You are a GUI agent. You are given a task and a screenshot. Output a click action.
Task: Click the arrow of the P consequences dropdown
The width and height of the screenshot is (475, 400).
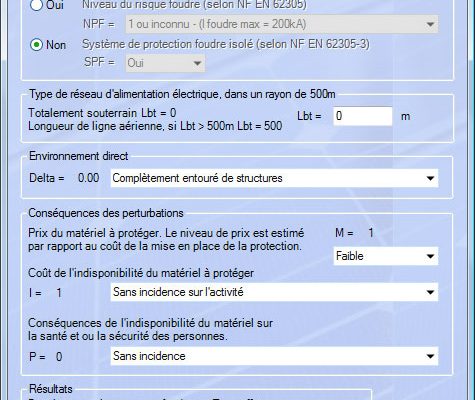430,356
